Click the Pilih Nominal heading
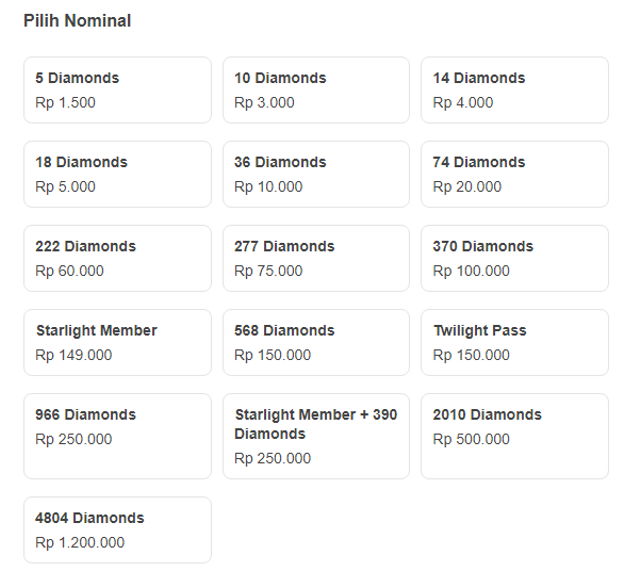This screenshot has height=587, width=640. [77, 21]
